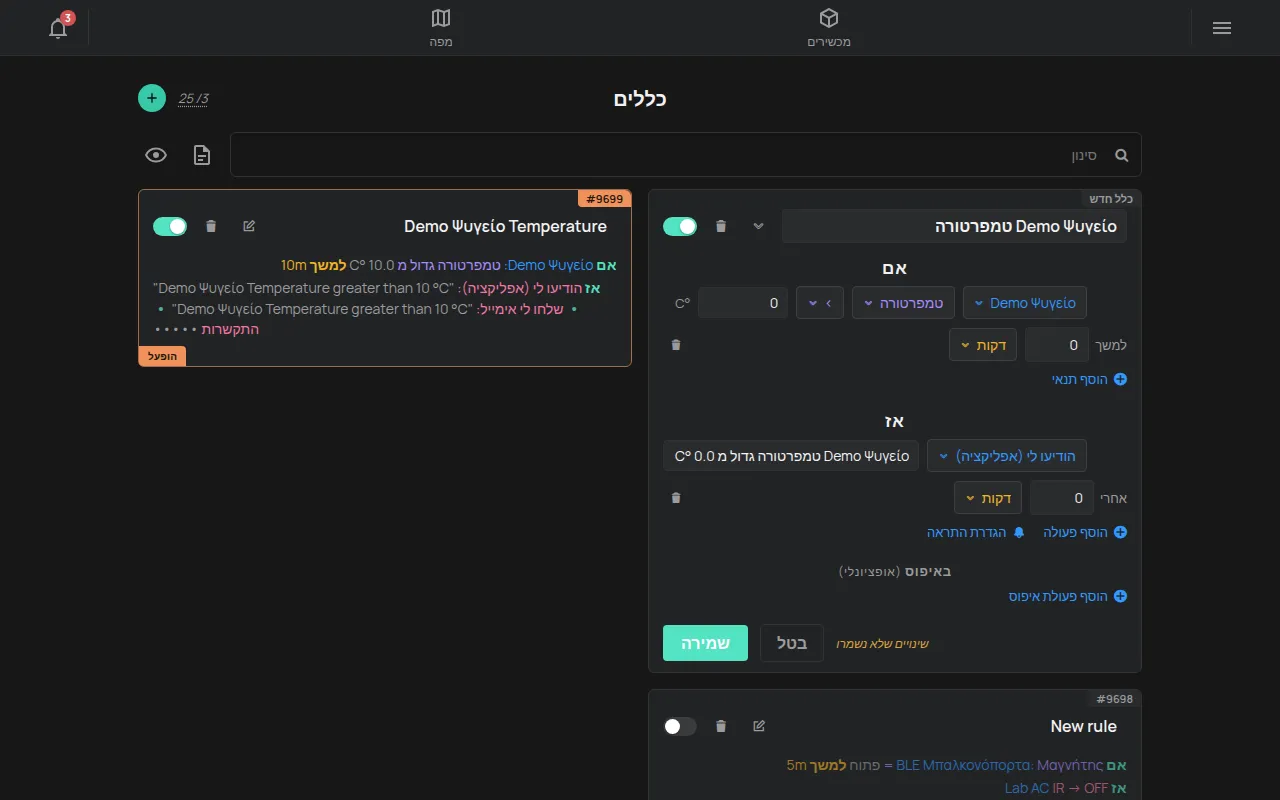Viewport: 1280px width, 800px height.
Task: Click the search magnifier icon
Action: 1121,155
